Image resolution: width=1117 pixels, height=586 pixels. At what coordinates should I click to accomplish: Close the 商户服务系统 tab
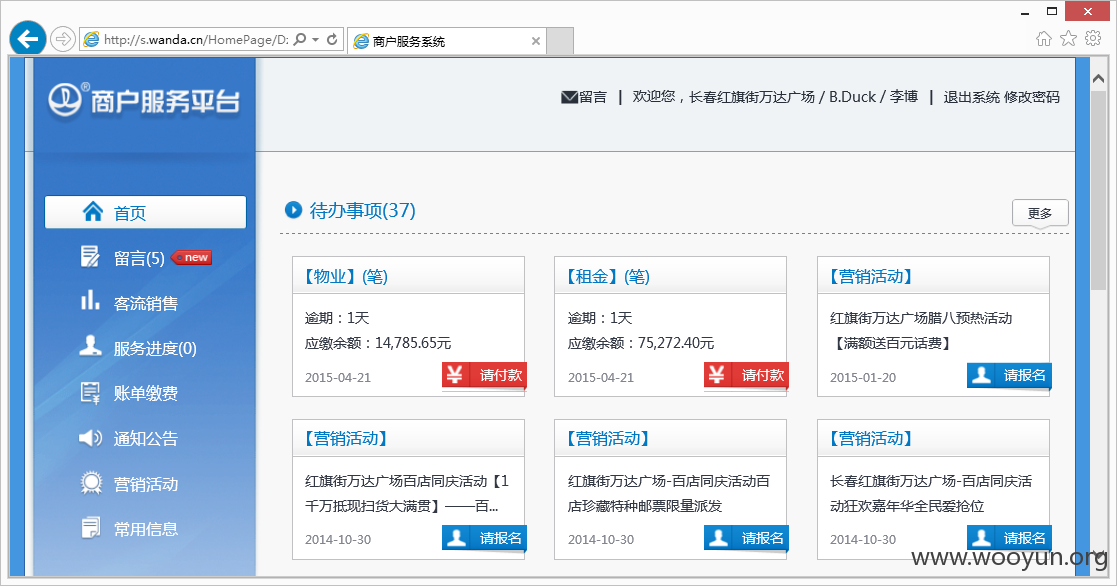[x=536, y=41]
